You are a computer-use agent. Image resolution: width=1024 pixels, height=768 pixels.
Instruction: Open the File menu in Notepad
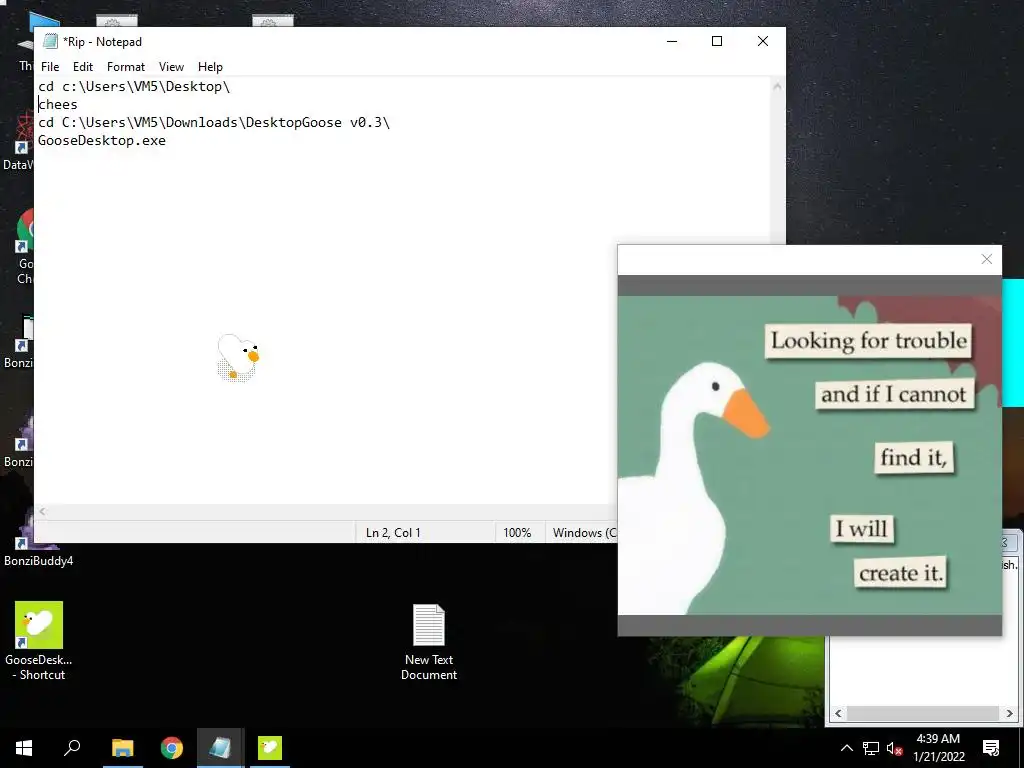pos(50,67)
